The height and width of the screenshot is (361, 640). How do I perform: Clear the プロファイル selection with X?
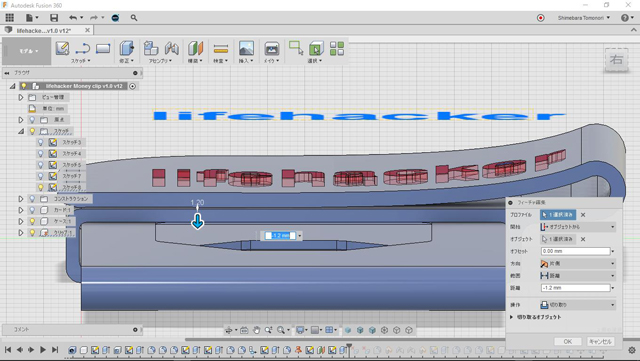coord(583,215)
